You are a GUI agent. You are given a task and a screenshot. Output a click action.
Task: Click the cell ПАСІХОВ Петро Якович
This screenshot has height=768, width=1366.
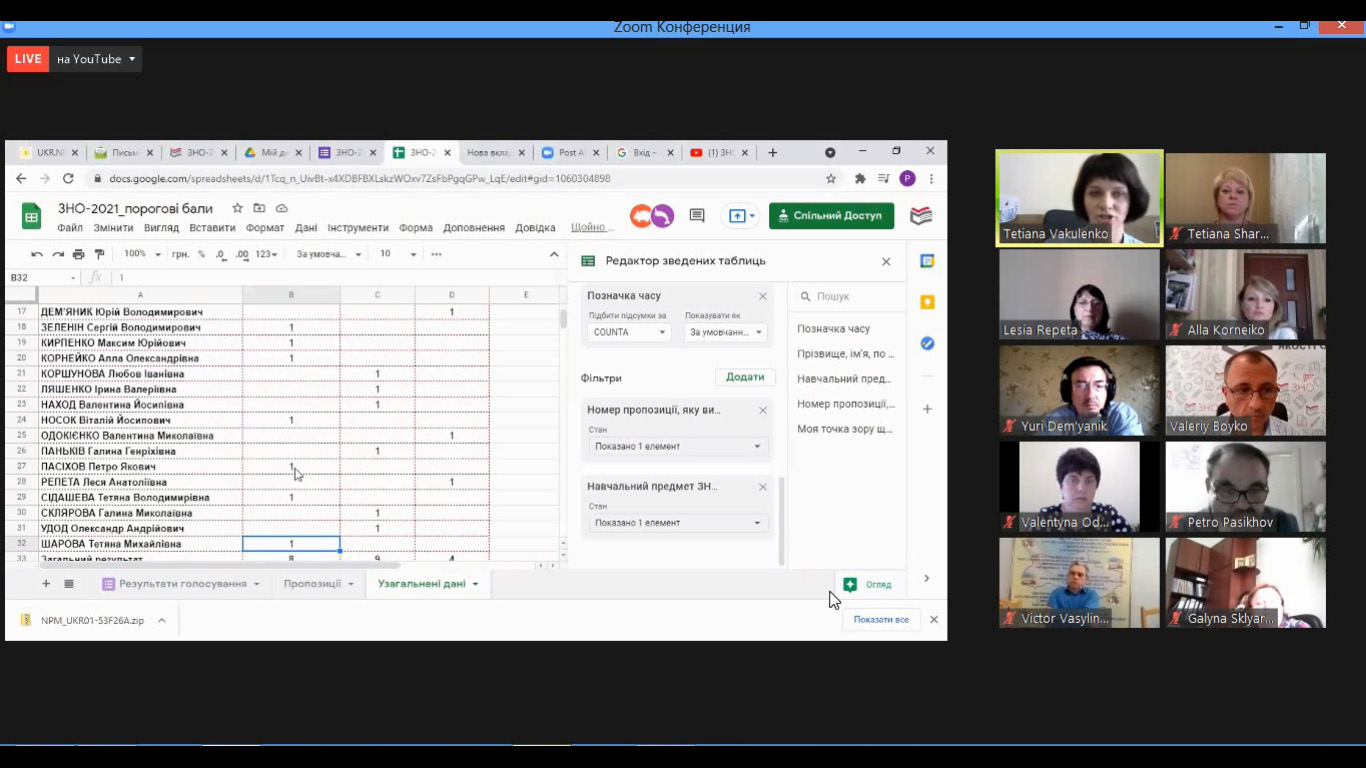(140, 467)
